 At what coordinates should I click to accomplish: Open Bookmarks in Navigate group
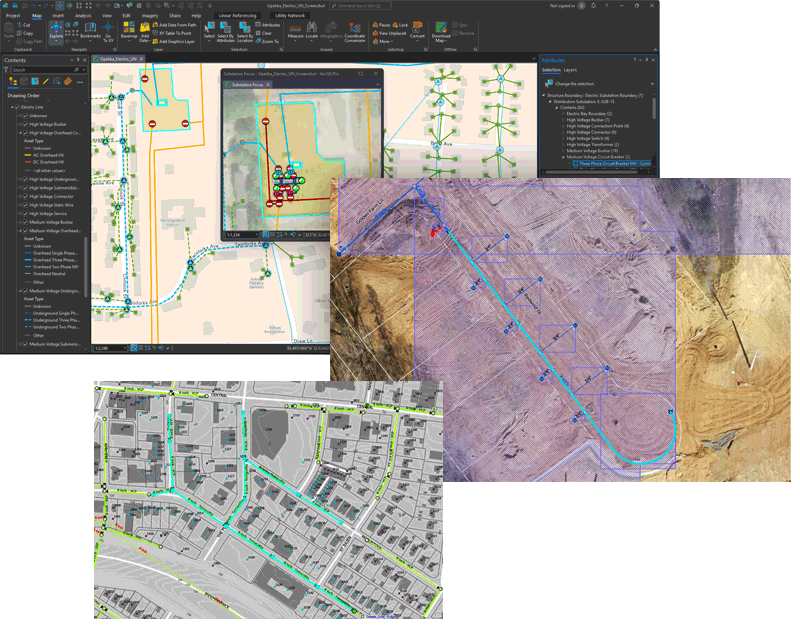pyautogui.click(x=90, y=36)
